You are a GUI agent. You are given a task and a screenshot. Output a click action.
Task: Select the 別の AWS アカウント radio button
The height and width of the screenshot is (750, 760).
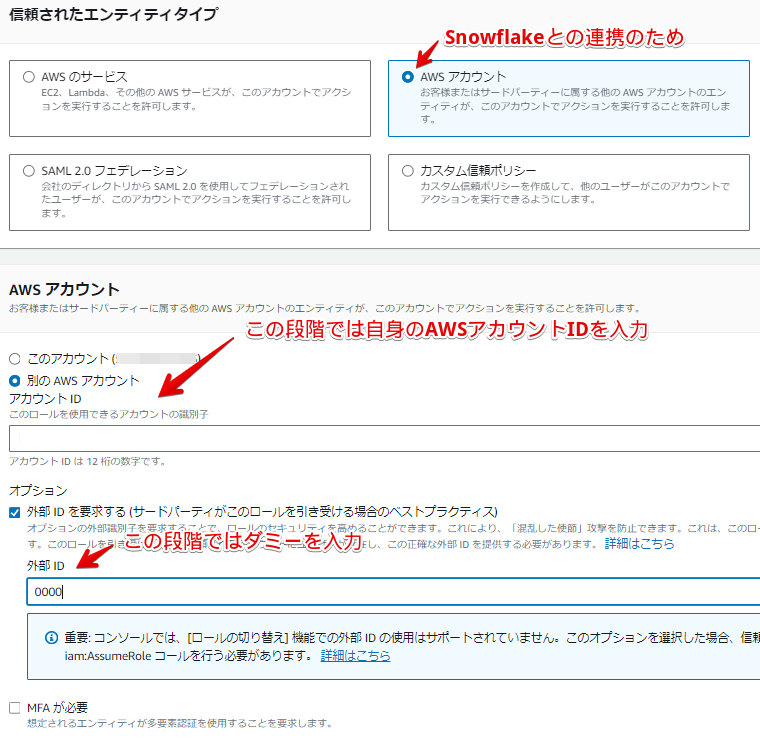point(15,381)
